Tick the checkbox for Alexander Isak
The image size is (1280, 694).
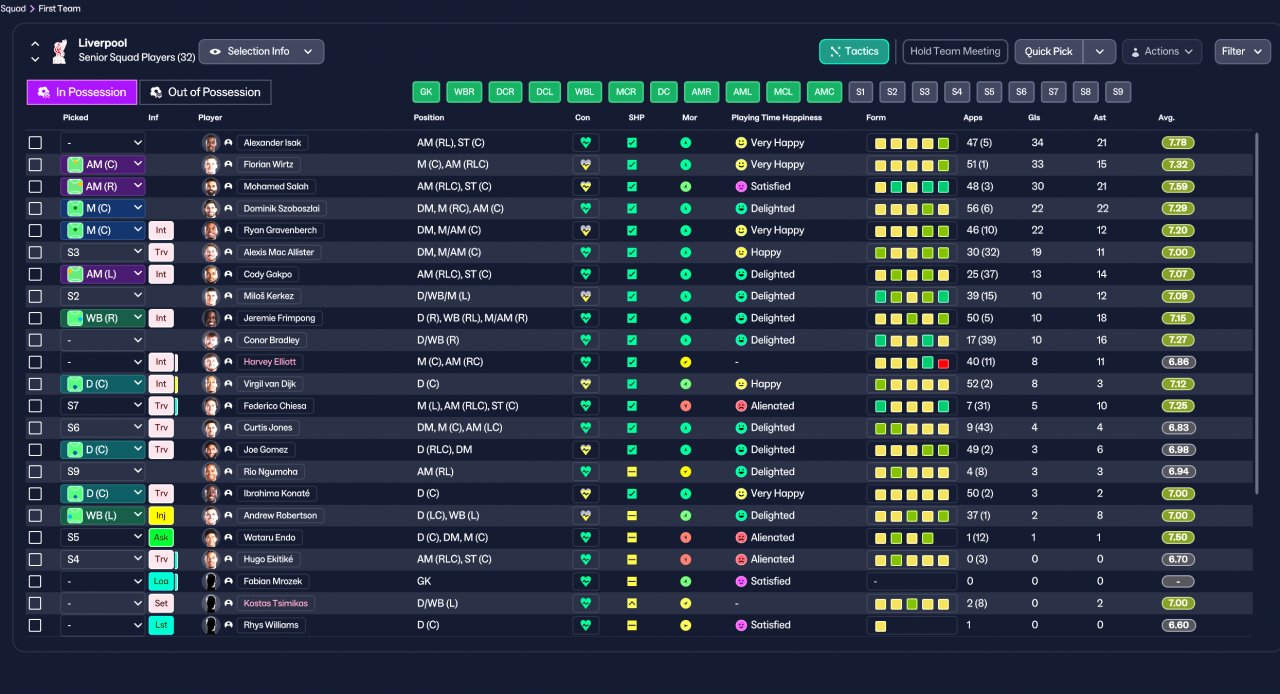point(35,143)
